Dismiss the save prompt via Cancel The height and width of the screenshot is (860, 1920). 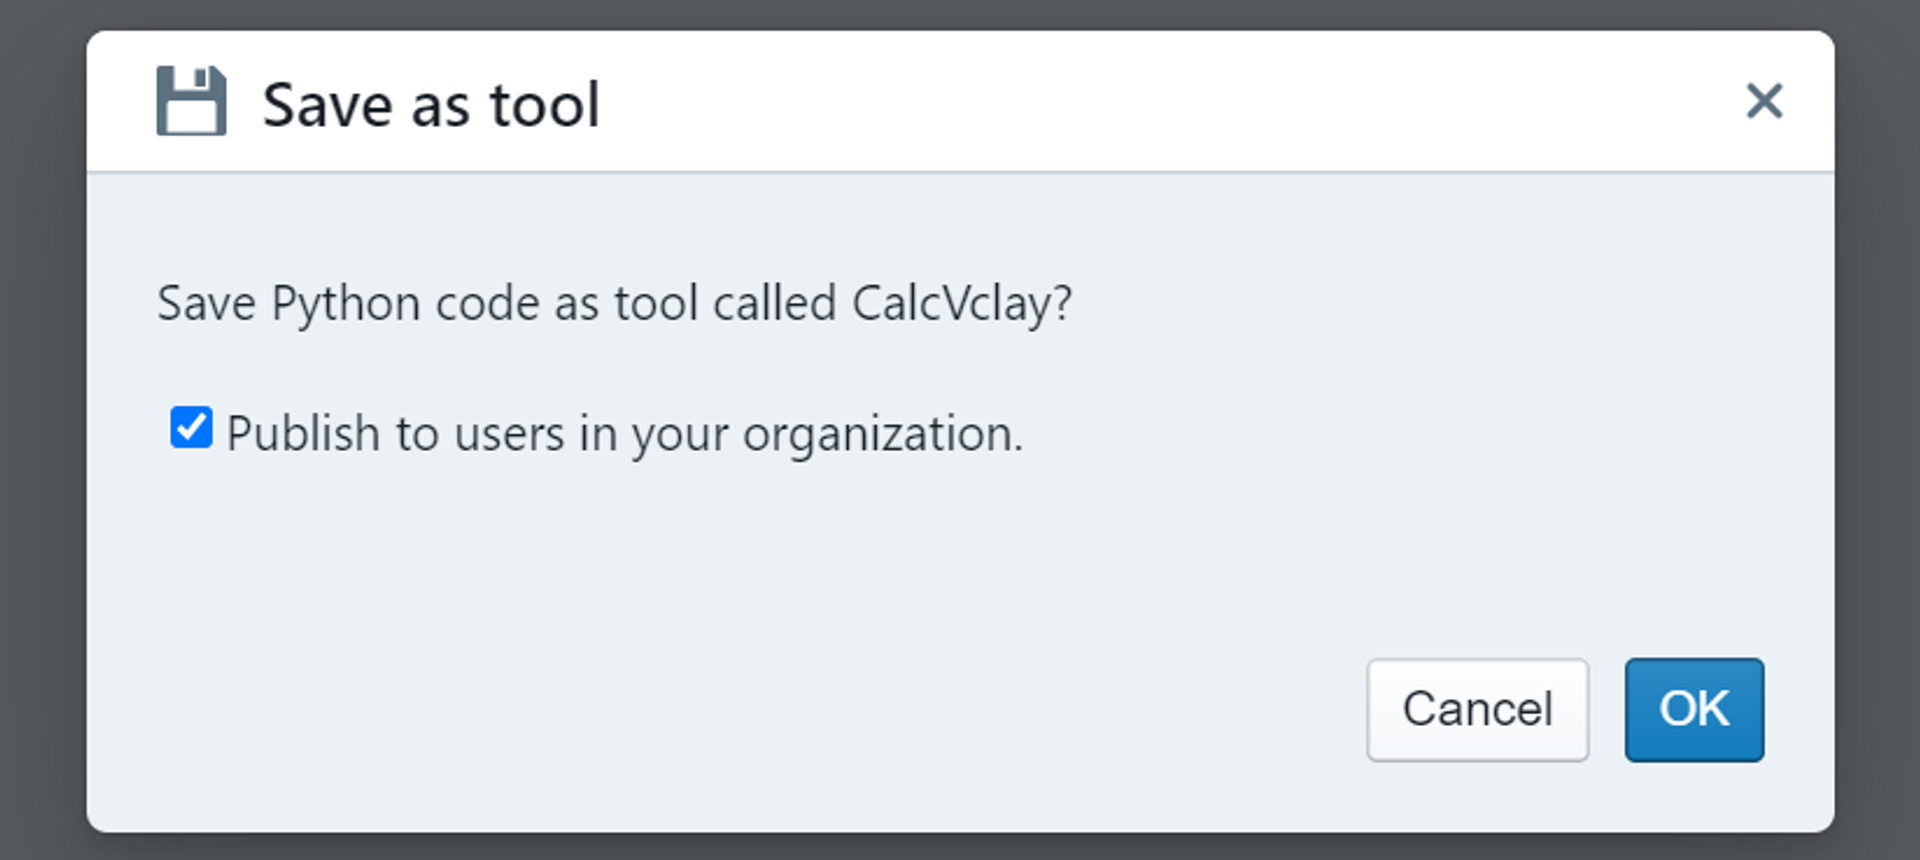(1477, 709)
